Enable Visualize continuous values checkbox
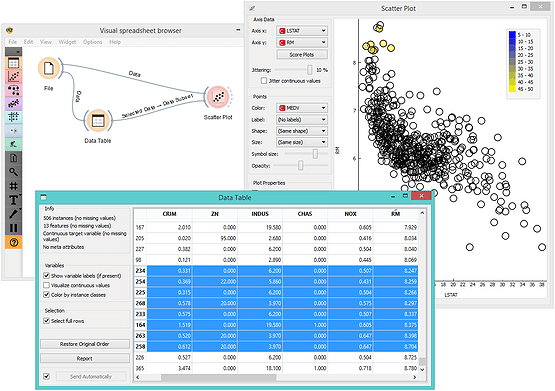Image resolution: width=555 pixels, height=391 pixels. [x=46, y=285]
